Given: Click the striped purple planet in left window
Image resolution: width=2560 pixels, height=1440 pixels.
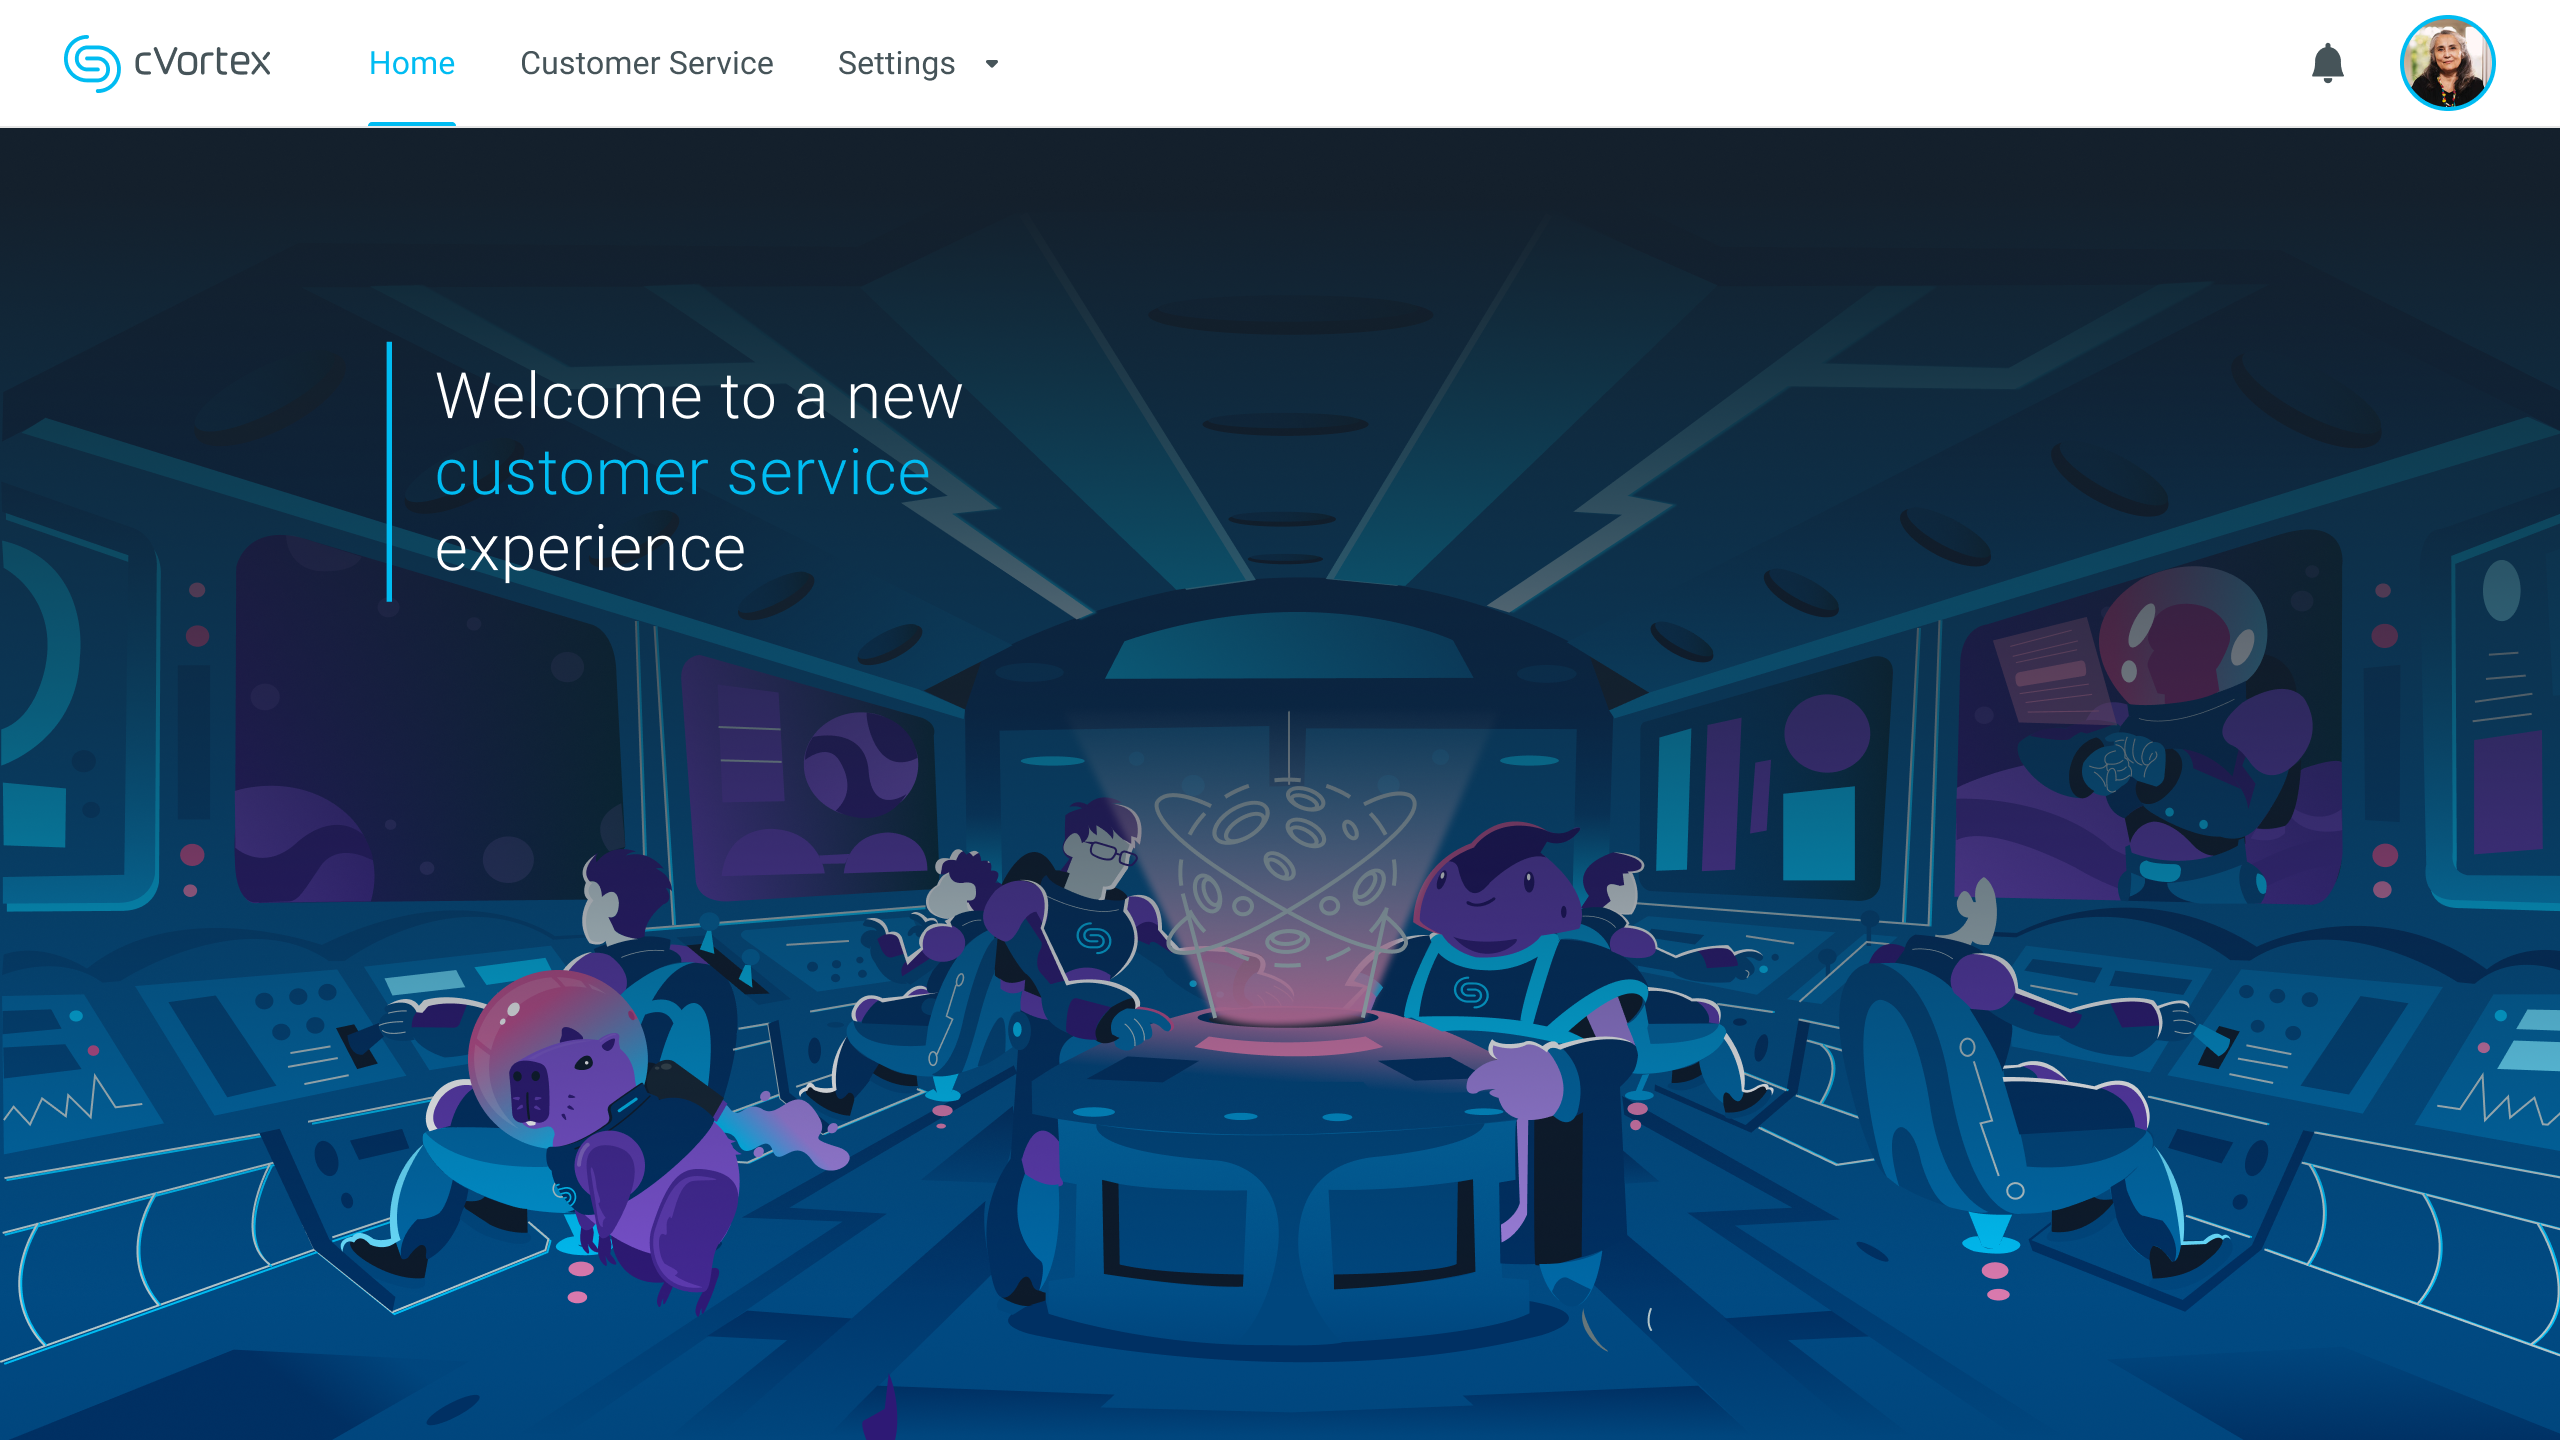Looking at the screenshot, I should click(x=860, y=765).
